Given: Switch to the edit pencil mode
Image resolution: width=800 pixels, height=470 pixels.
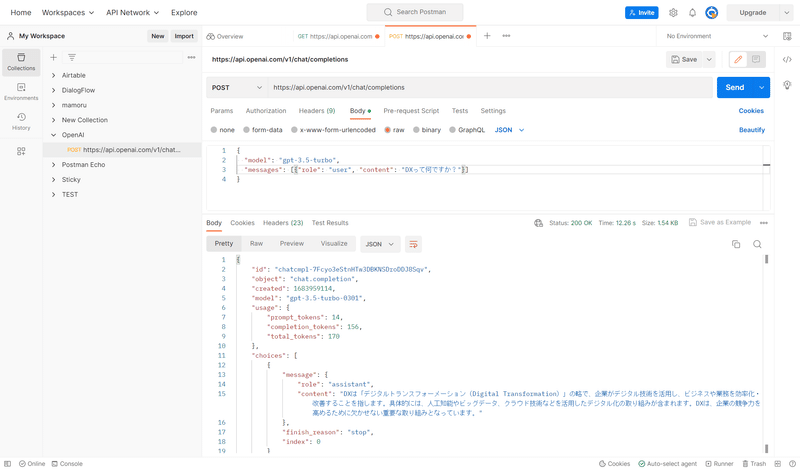Looking at the screenshot, I should pos(738,60).
